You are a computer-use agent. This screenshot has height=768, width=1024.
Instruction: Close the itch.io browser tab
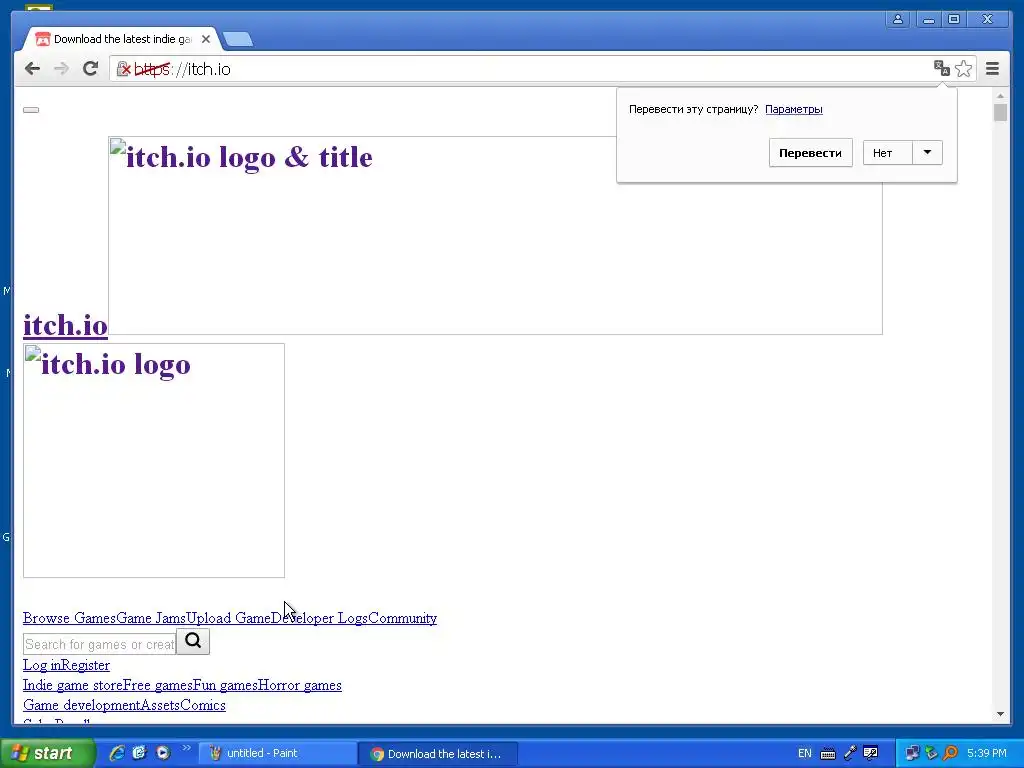point(206,39)
